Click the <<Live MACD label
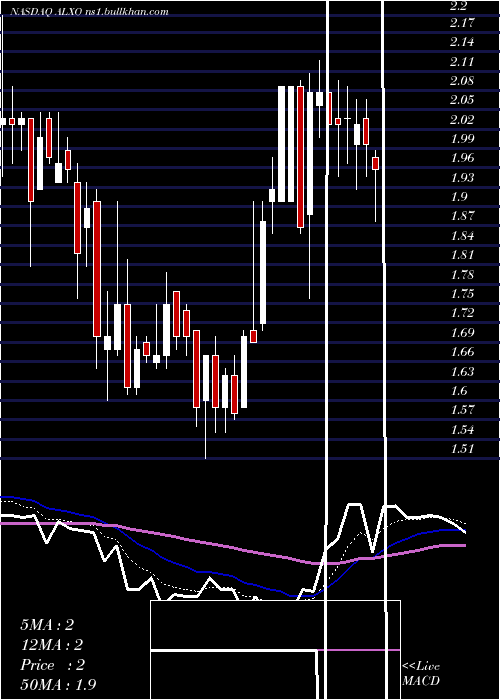Screen dimensions: 500x700 421,674
